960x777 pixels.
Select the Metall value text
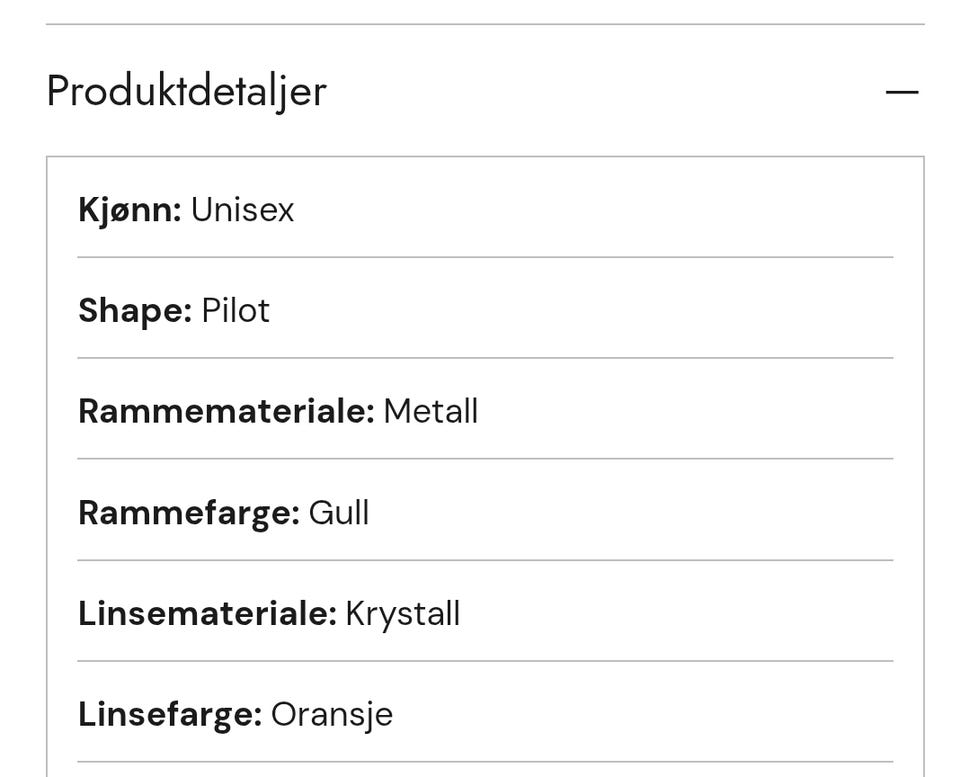[x=430, y=411]
